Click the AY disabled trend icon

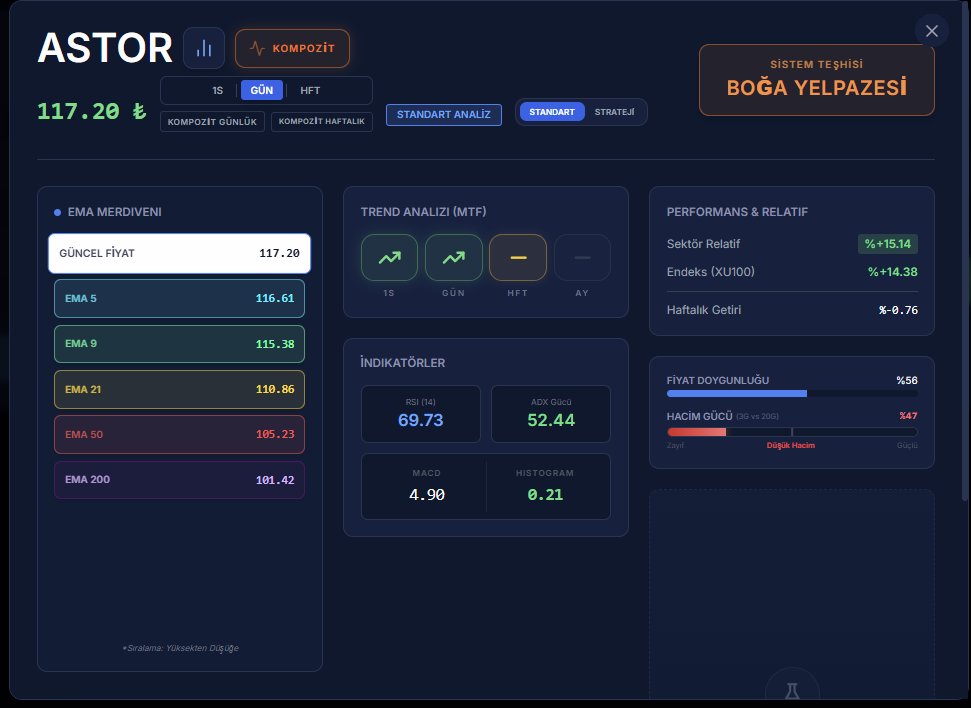pos(582,258)
